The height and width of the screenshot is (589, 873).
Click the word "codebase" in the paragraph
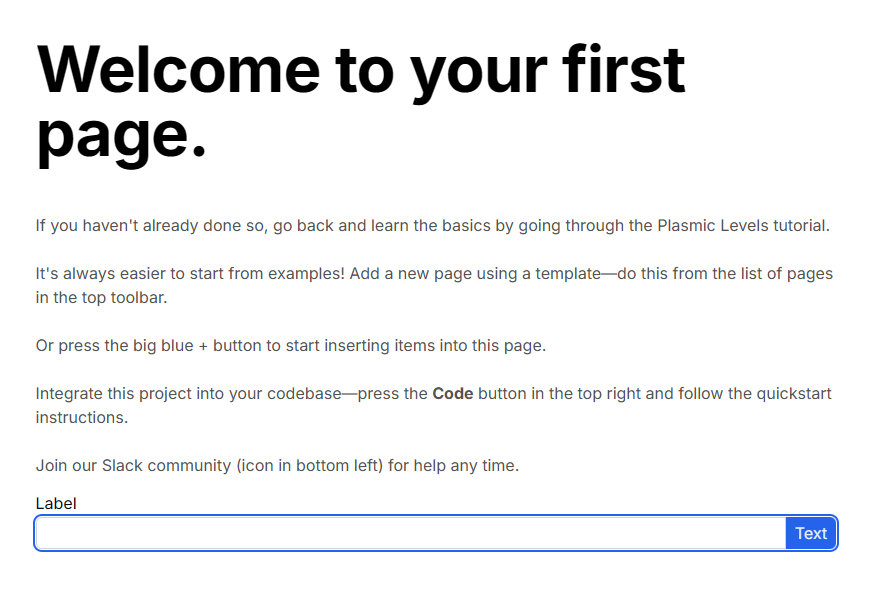coord(304,393)
